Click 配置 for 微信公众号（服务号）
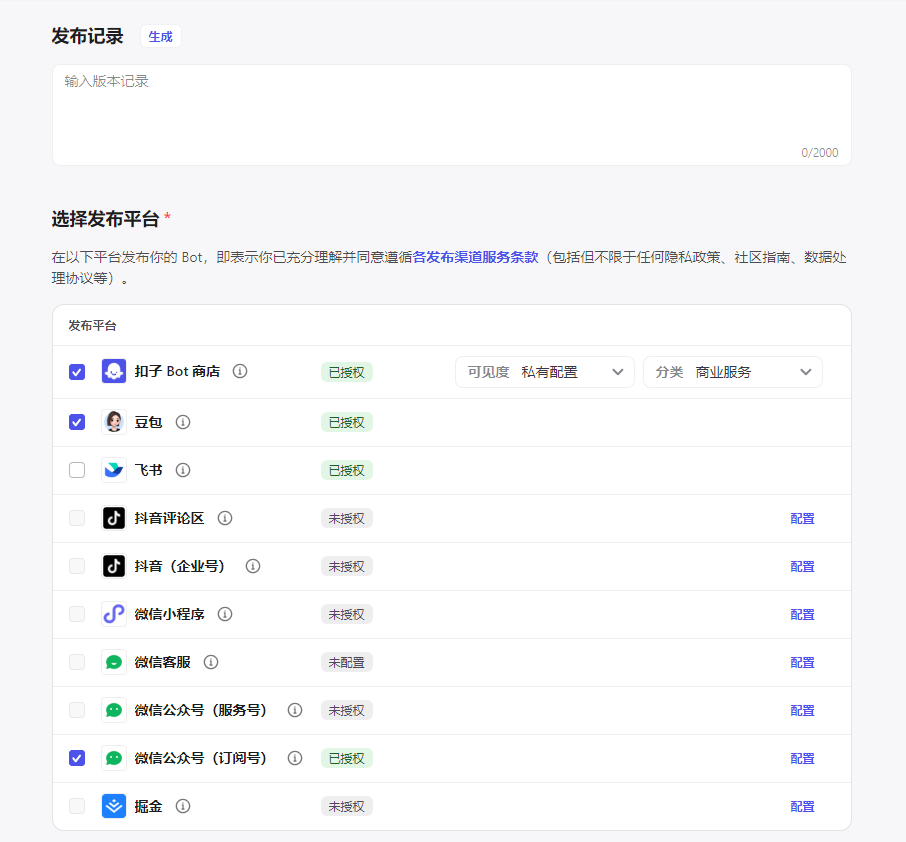The image size is (906, 842). [802, 710]
